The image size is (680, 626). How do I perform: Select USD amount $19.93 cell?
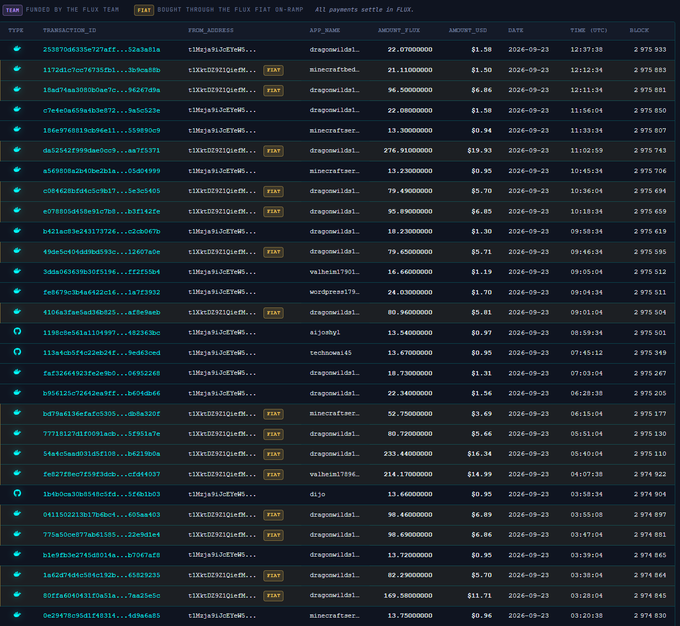coord(479,151)
